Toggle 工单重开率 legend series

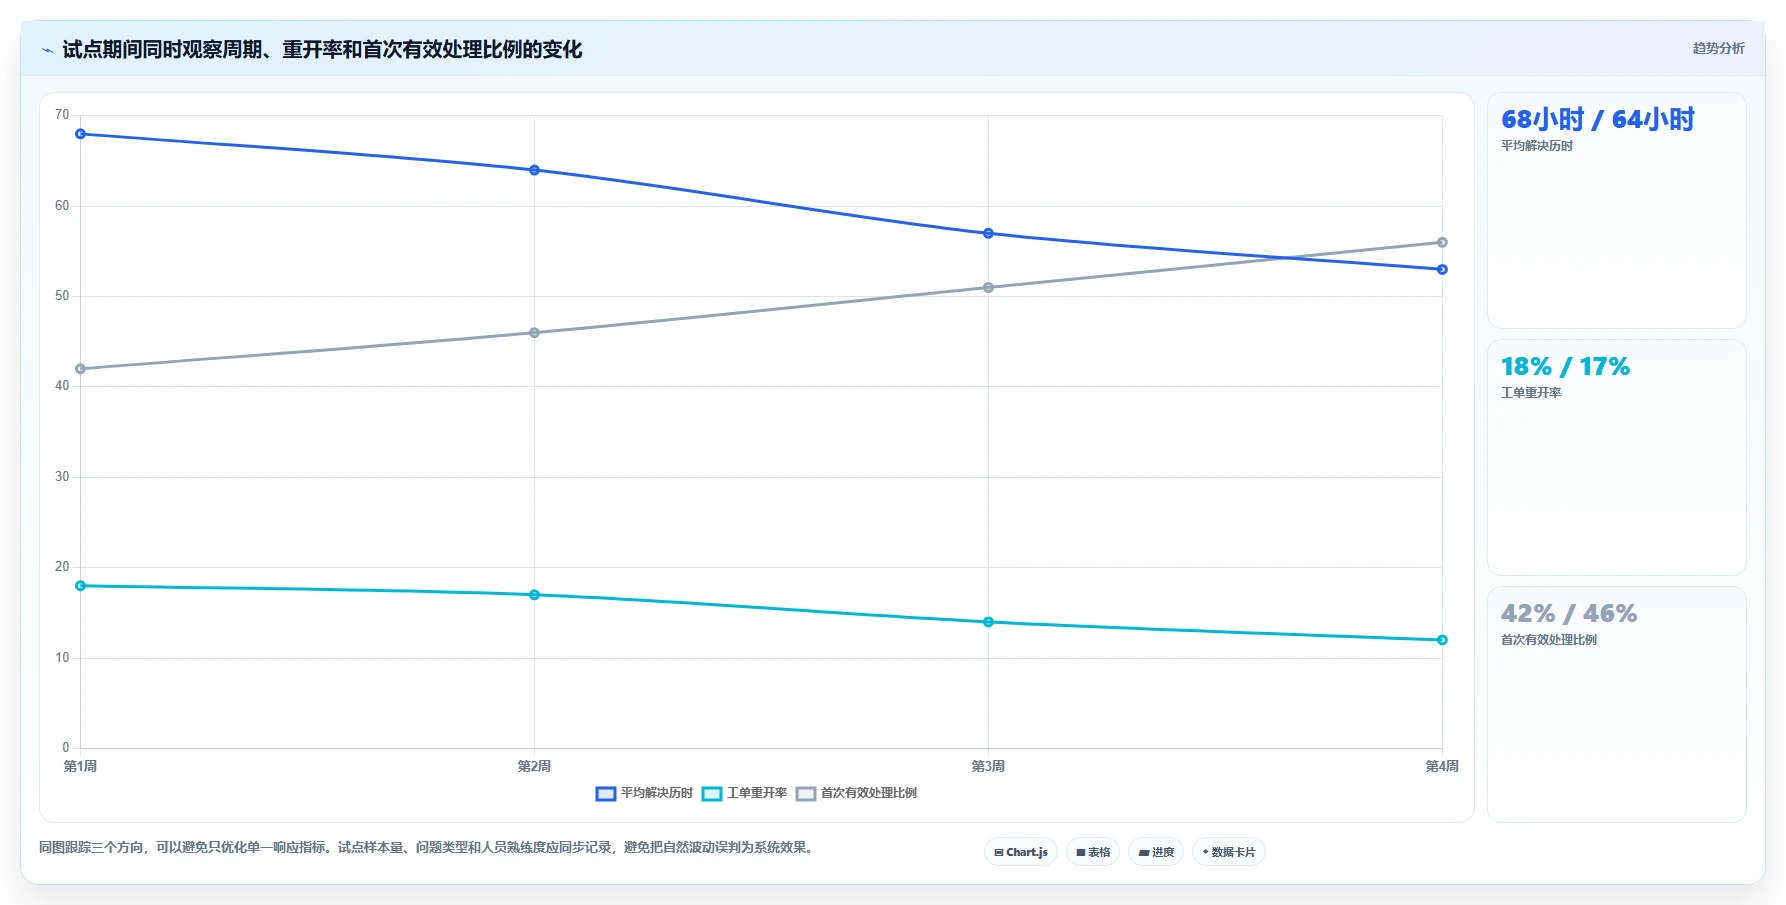tap(745, 793)
